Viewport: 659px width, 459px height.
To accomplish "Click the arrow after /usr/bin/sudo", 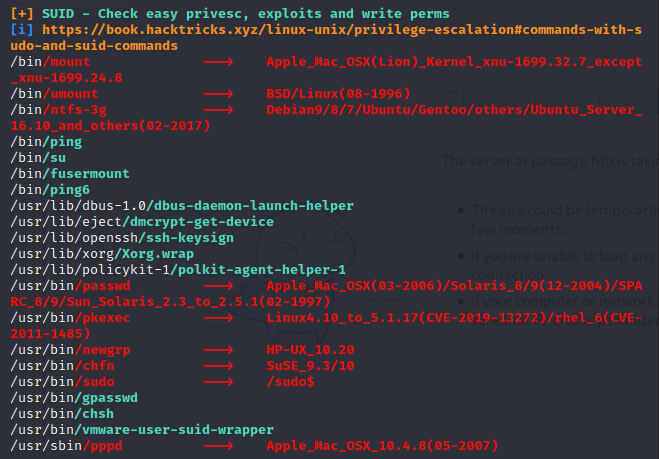I will point(219,382).
